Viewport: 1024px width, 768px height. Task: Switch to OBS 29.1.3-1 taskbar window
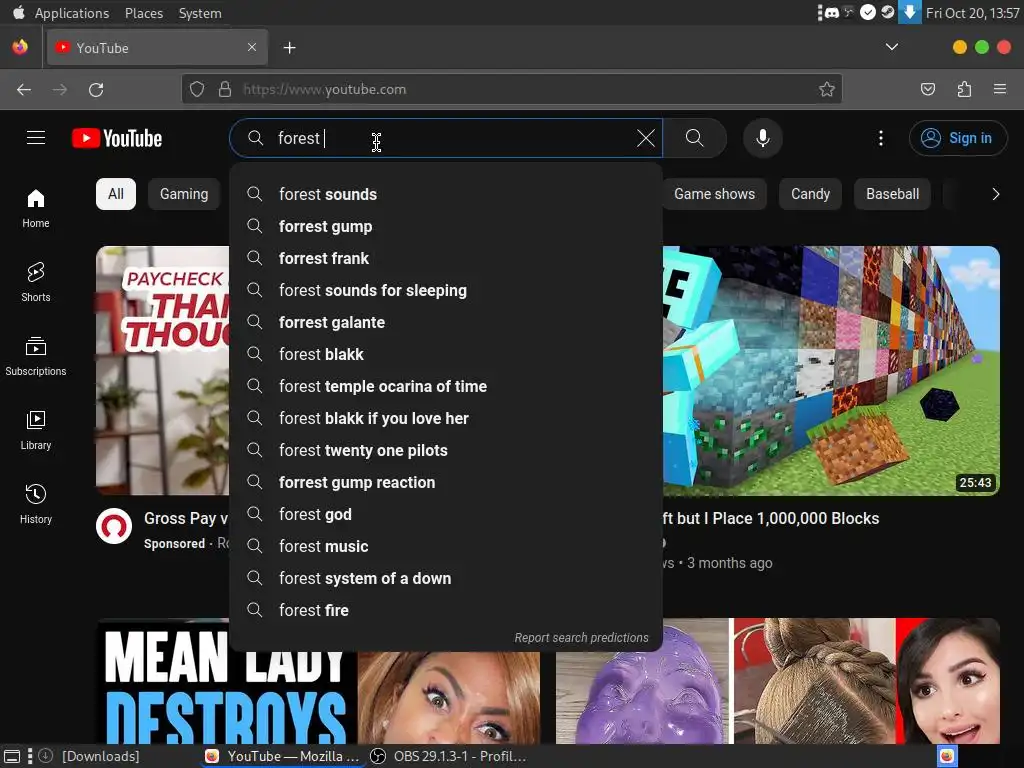[x=449, y=756]
